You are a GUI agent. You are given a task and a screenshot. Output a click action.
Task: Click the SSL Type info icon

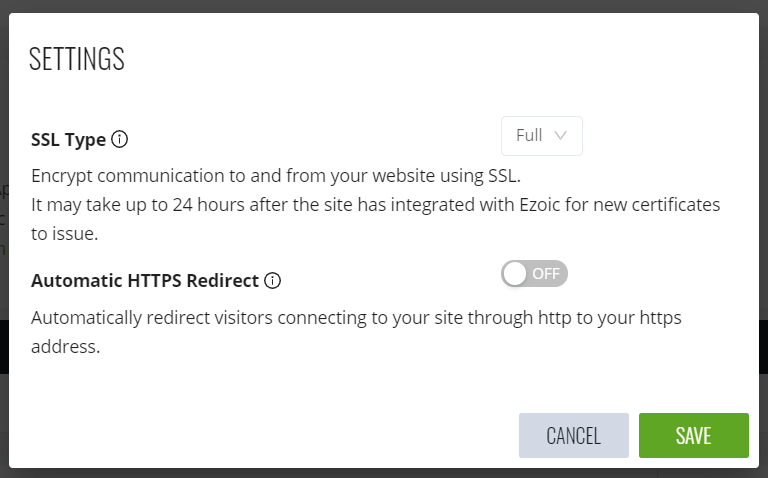[120, 139]
